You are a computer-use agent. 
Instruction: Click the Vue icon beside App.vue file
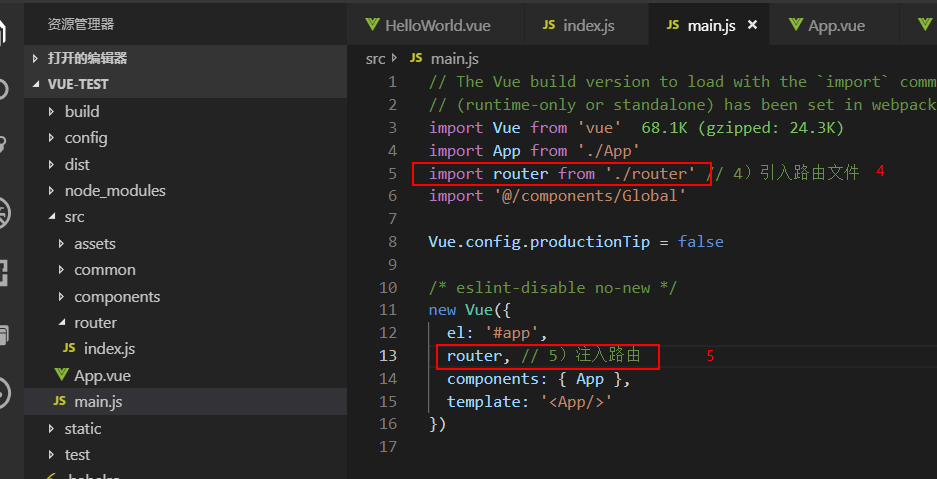(x=62, y=376)
